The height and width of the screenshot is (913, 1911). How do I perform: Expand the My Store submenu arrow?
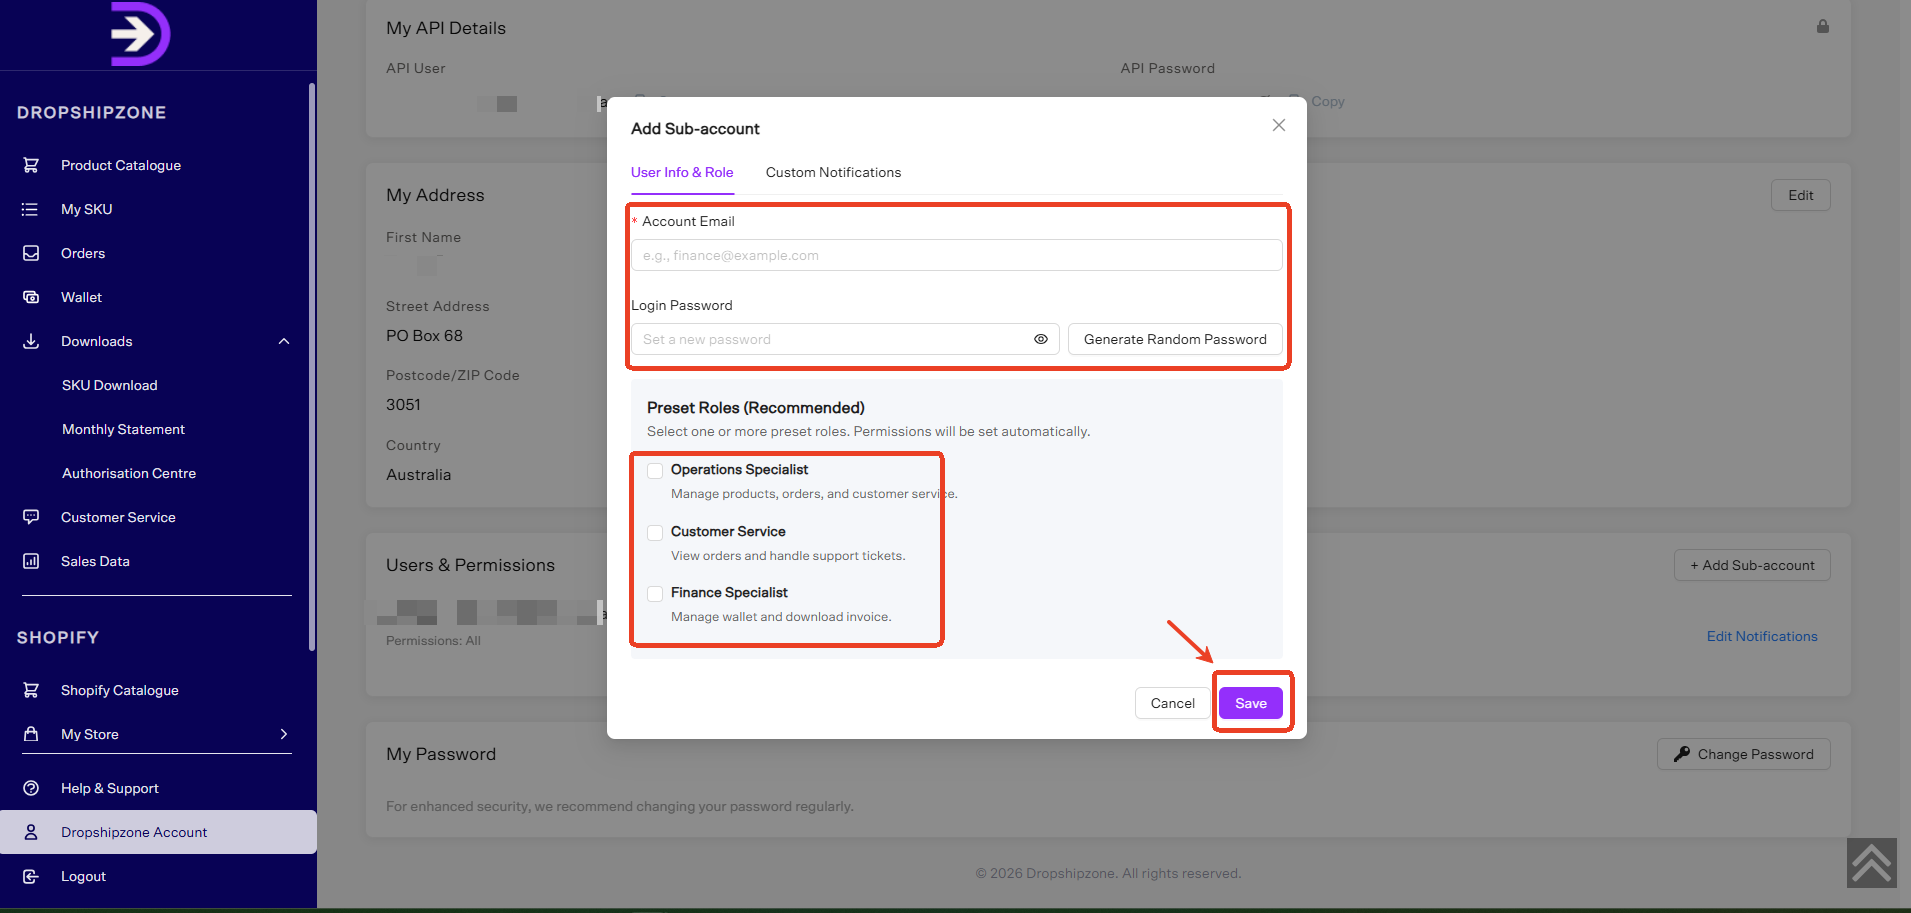point(284,734)
